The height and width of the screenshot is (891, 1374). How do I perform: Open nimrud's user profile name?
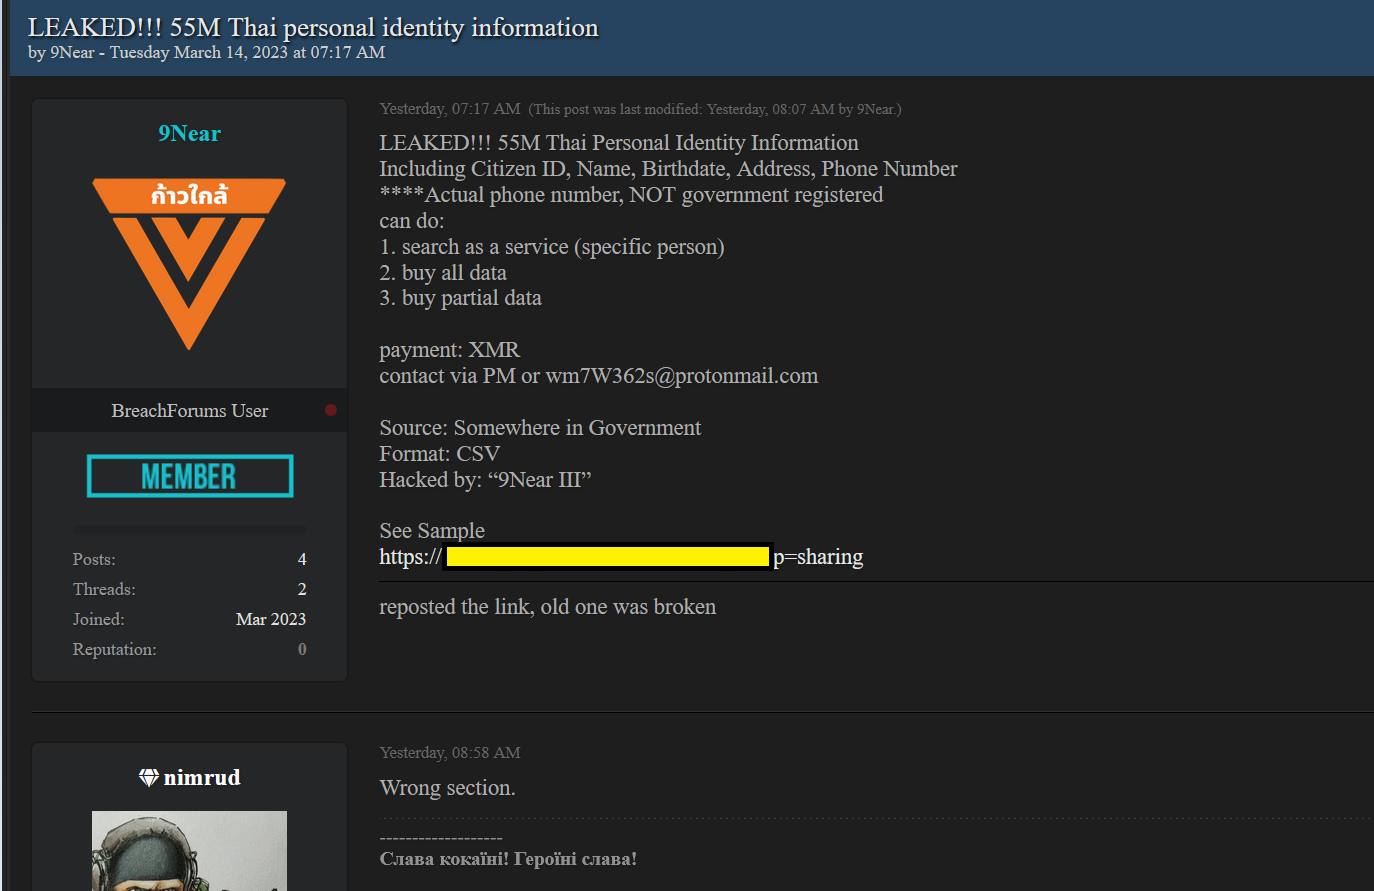pos(202,778)
